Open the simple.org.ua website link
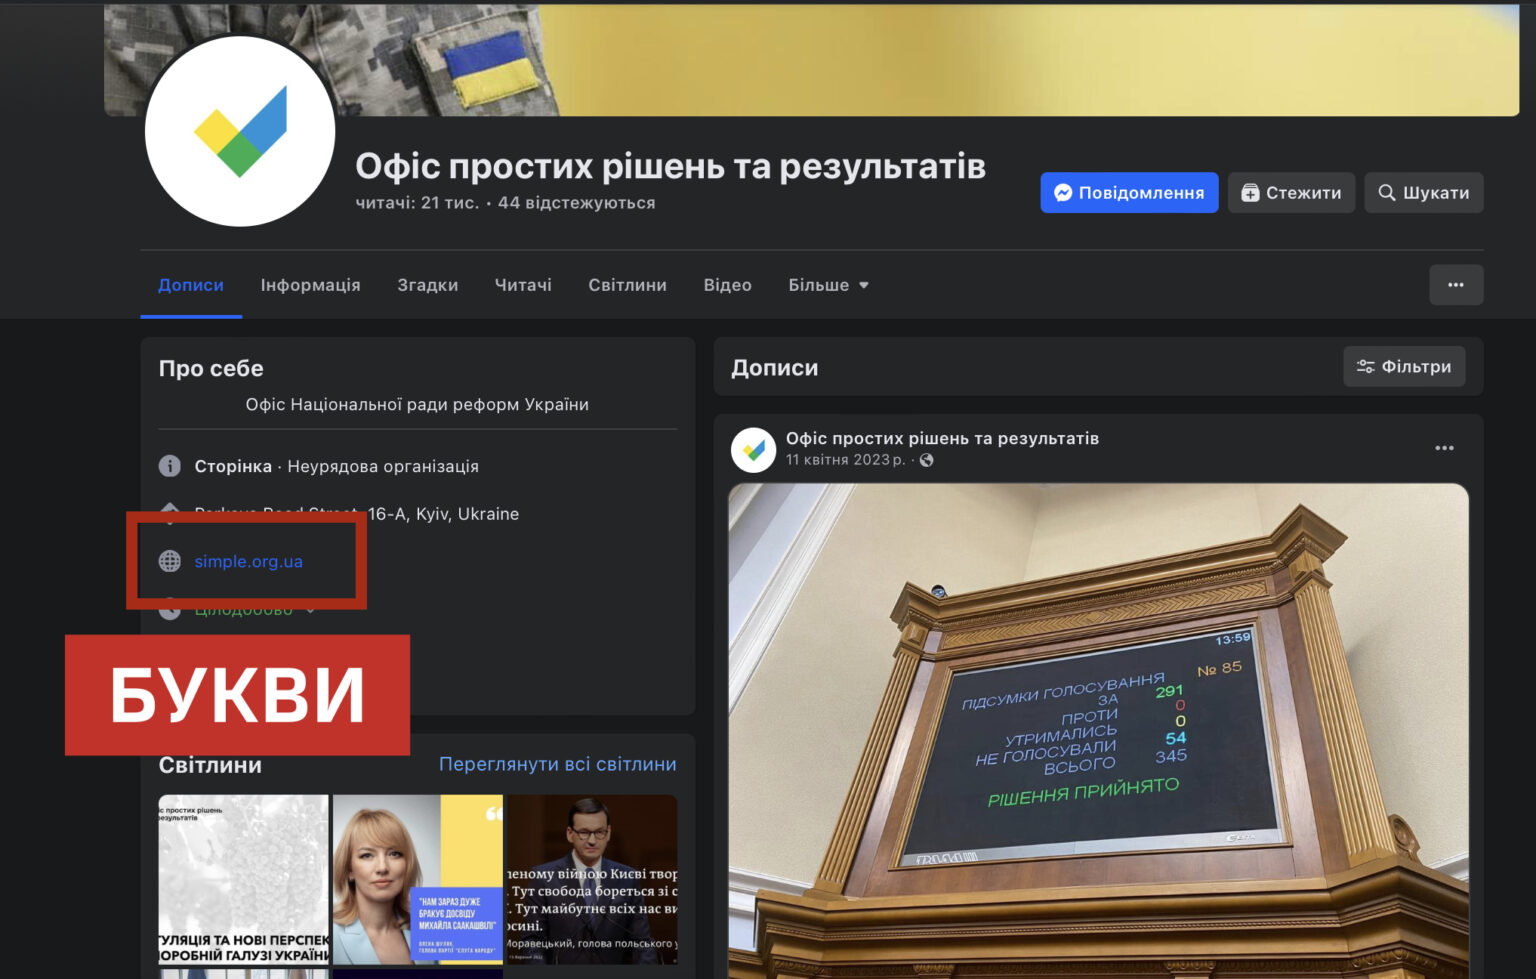 [249, 561]
